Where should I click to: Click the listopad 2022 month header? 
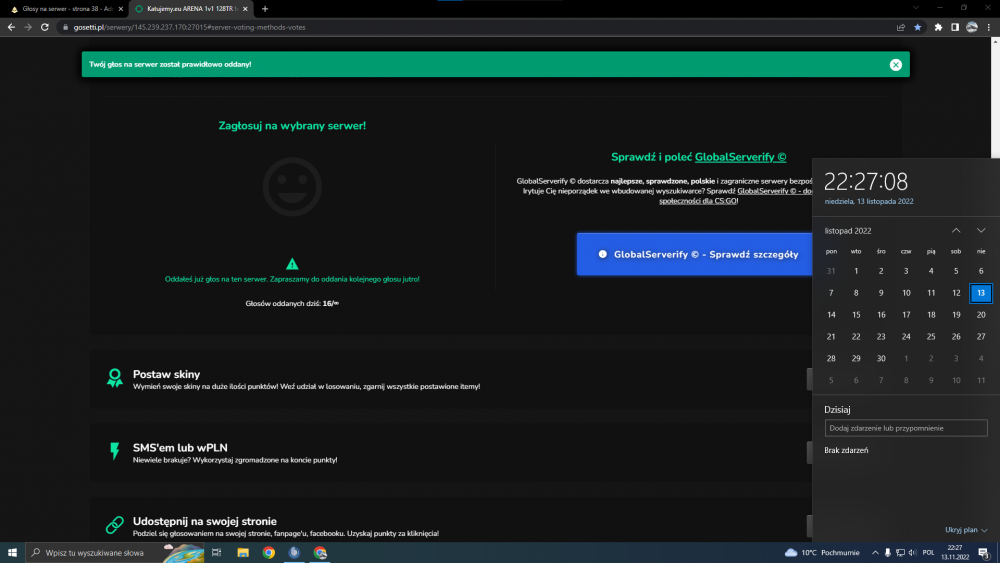point(848,231)
